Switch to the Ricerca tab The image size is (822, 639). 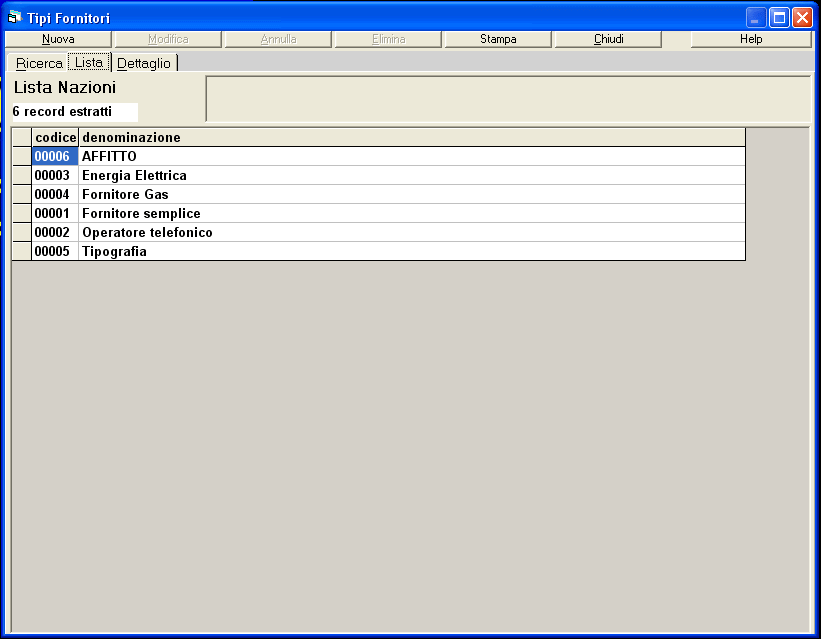click(x=38, y=63)
